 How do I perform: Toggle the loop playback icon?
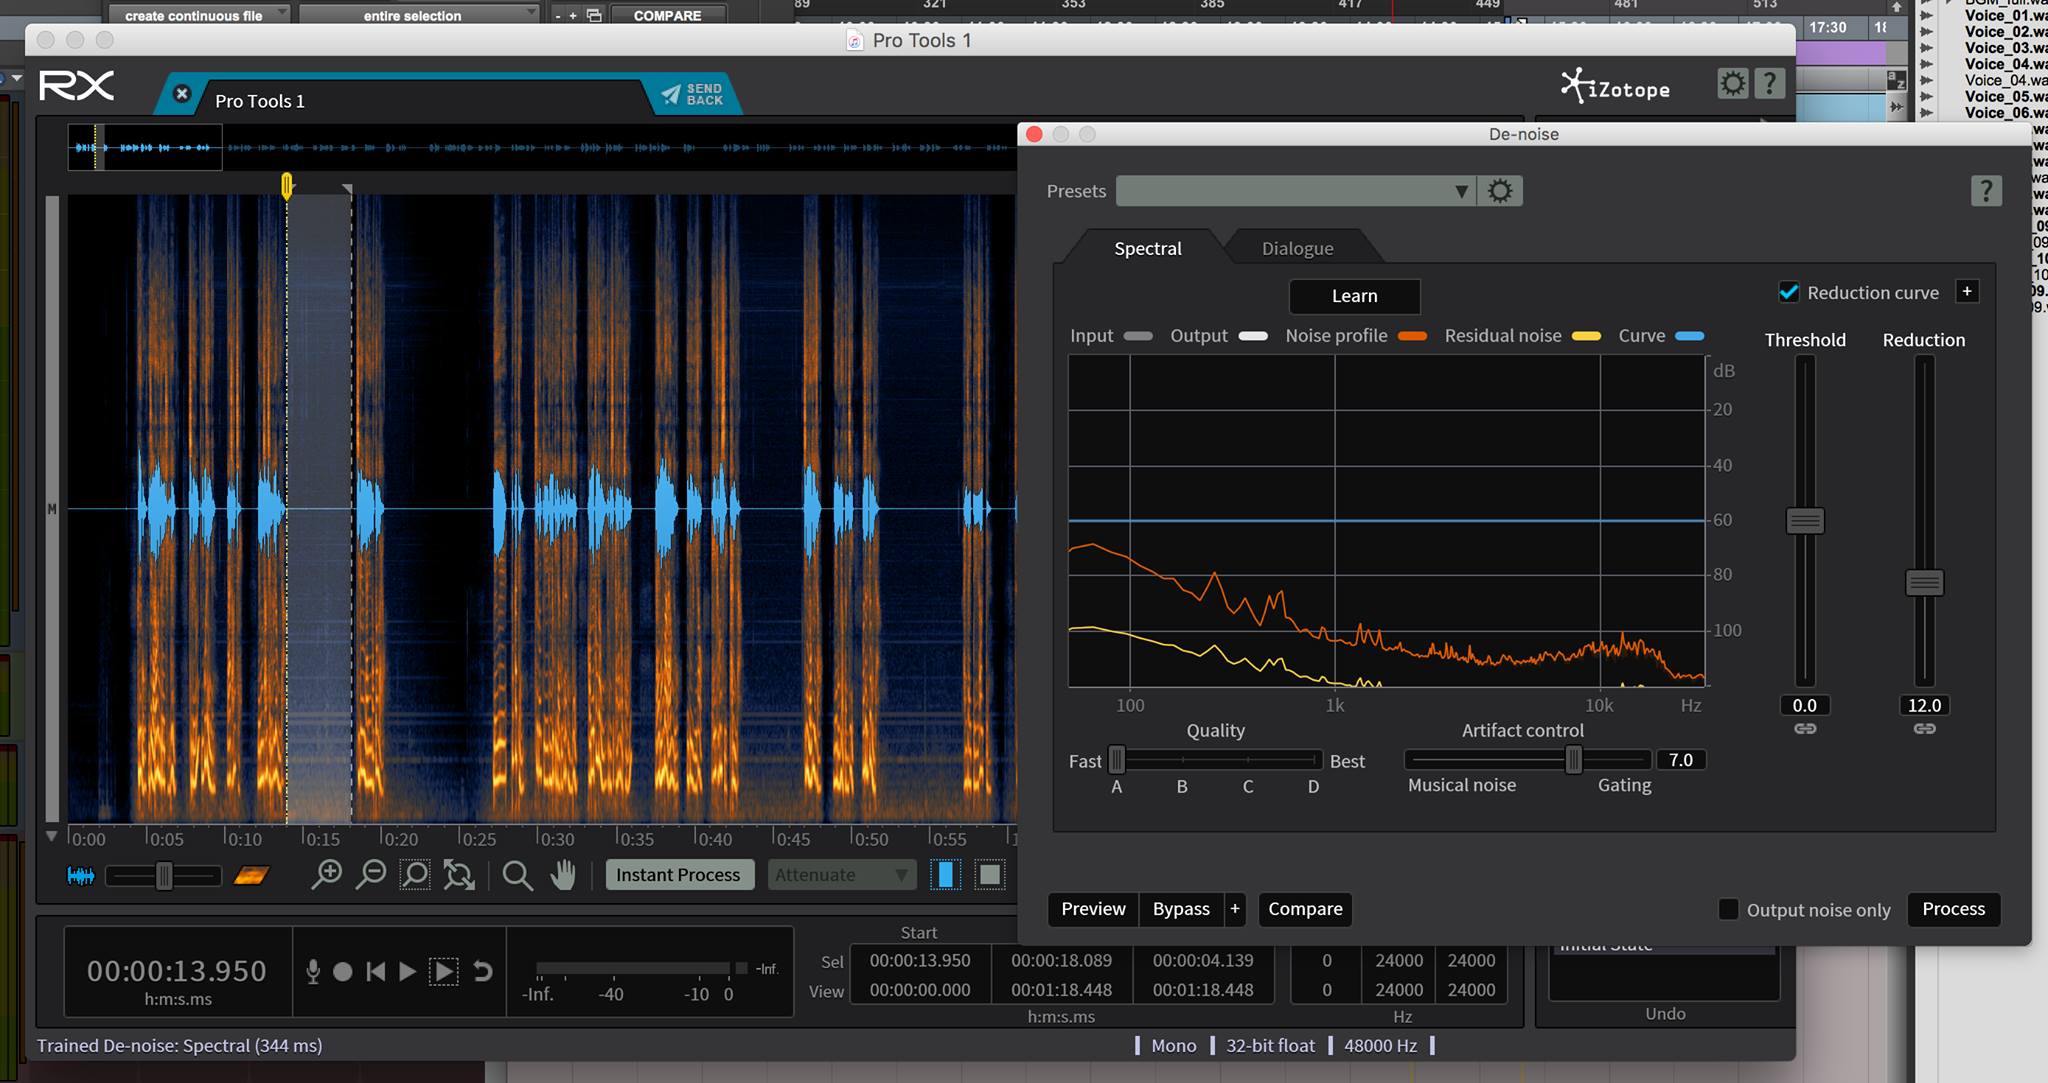click(483, 971)
